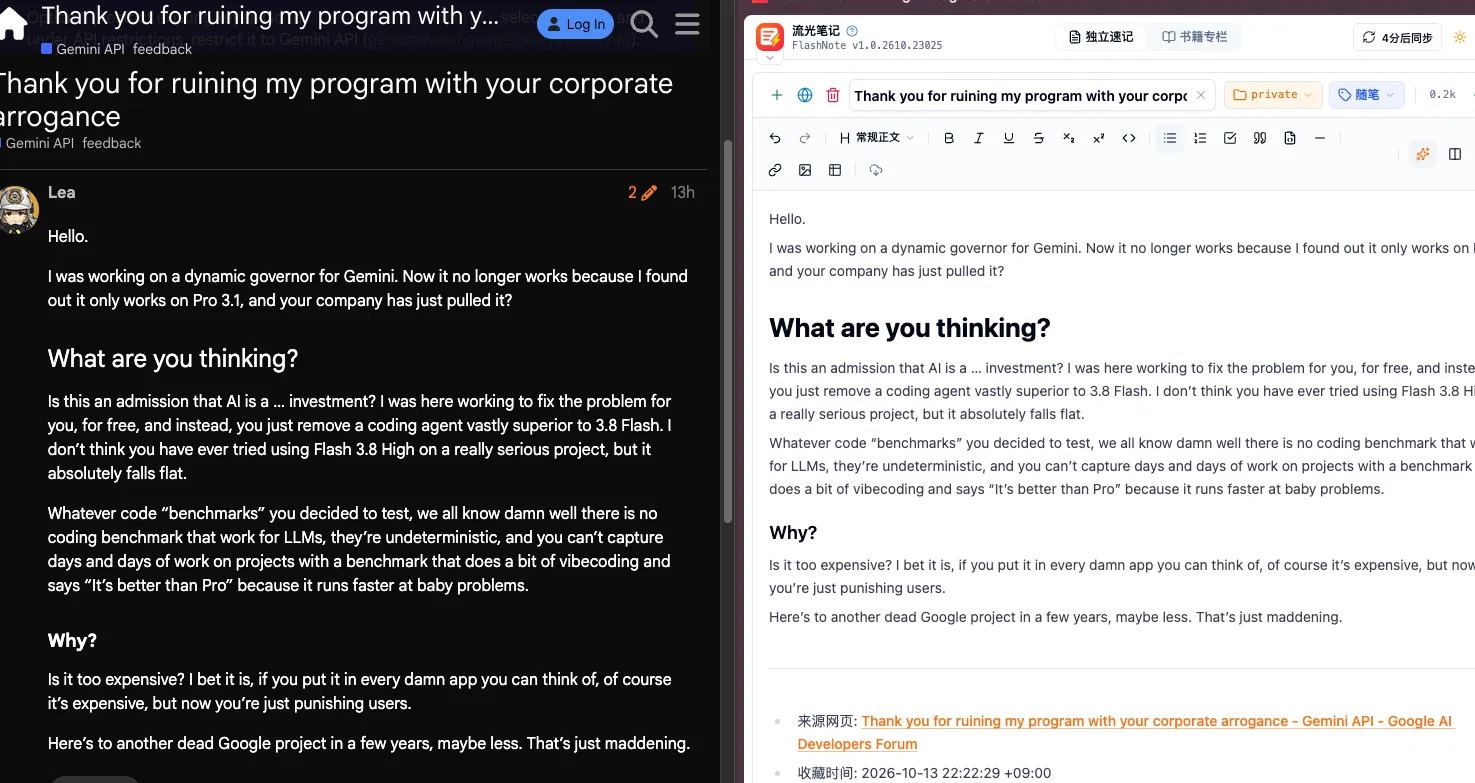The width and height of the screenshot is (1475, 783).
Task: Redo the last edit in FlashNote
Action: 805,138
